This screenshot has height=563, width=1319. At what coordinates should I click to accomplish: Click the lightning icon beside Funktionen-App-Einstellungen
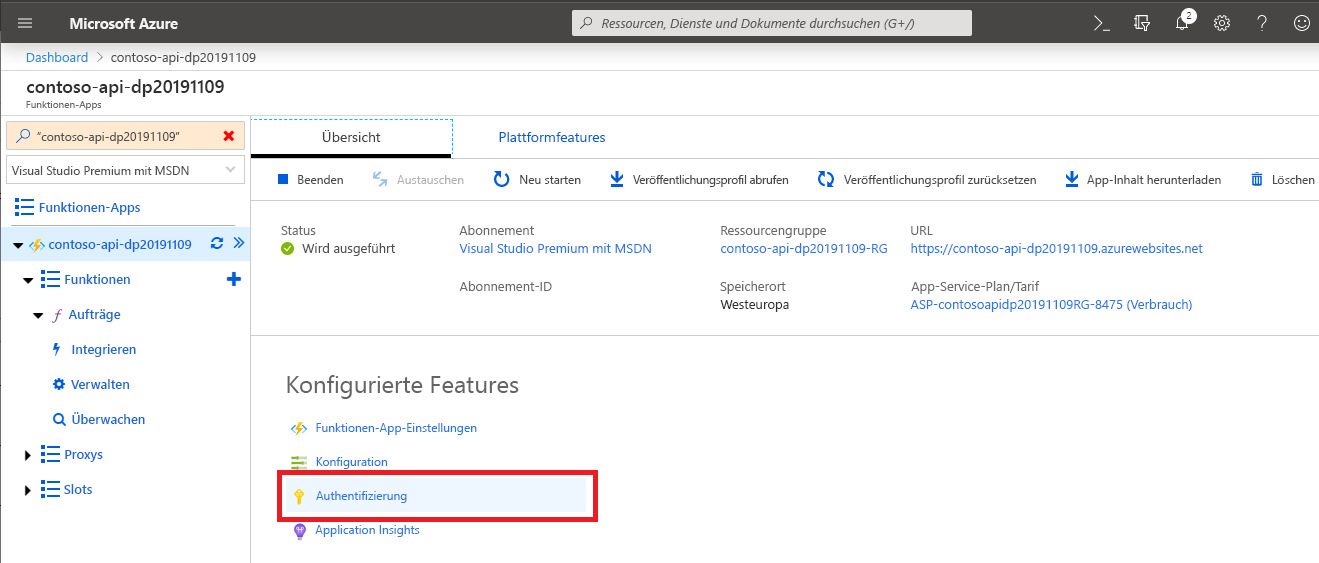coord(298,428)
